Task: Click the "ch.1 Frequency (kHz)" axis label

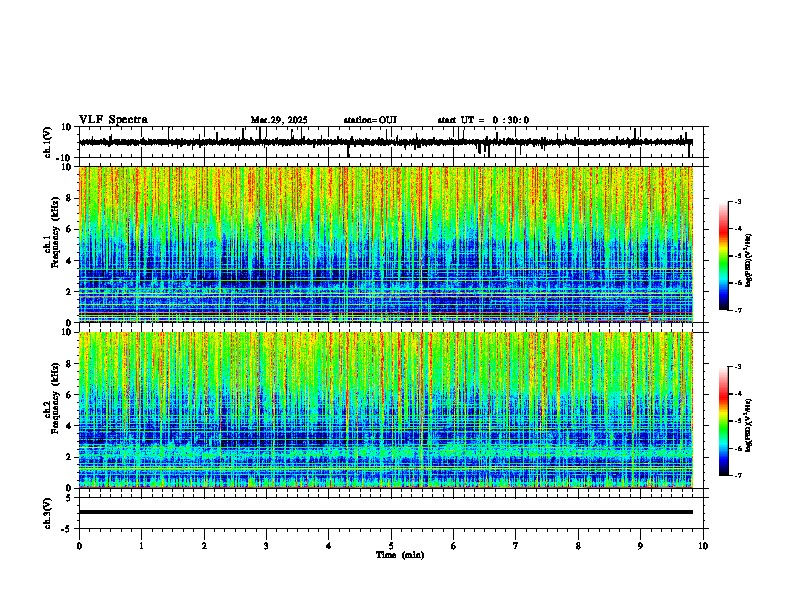Action: click(52, 232)
